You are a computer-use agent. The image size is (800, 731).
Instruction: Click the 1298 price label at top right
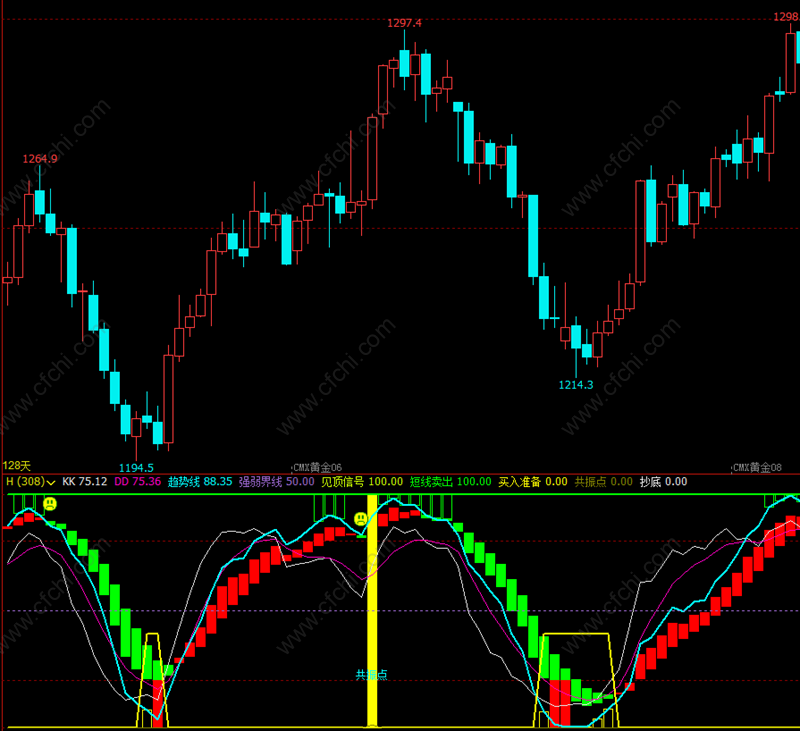(x=786, y=17)
